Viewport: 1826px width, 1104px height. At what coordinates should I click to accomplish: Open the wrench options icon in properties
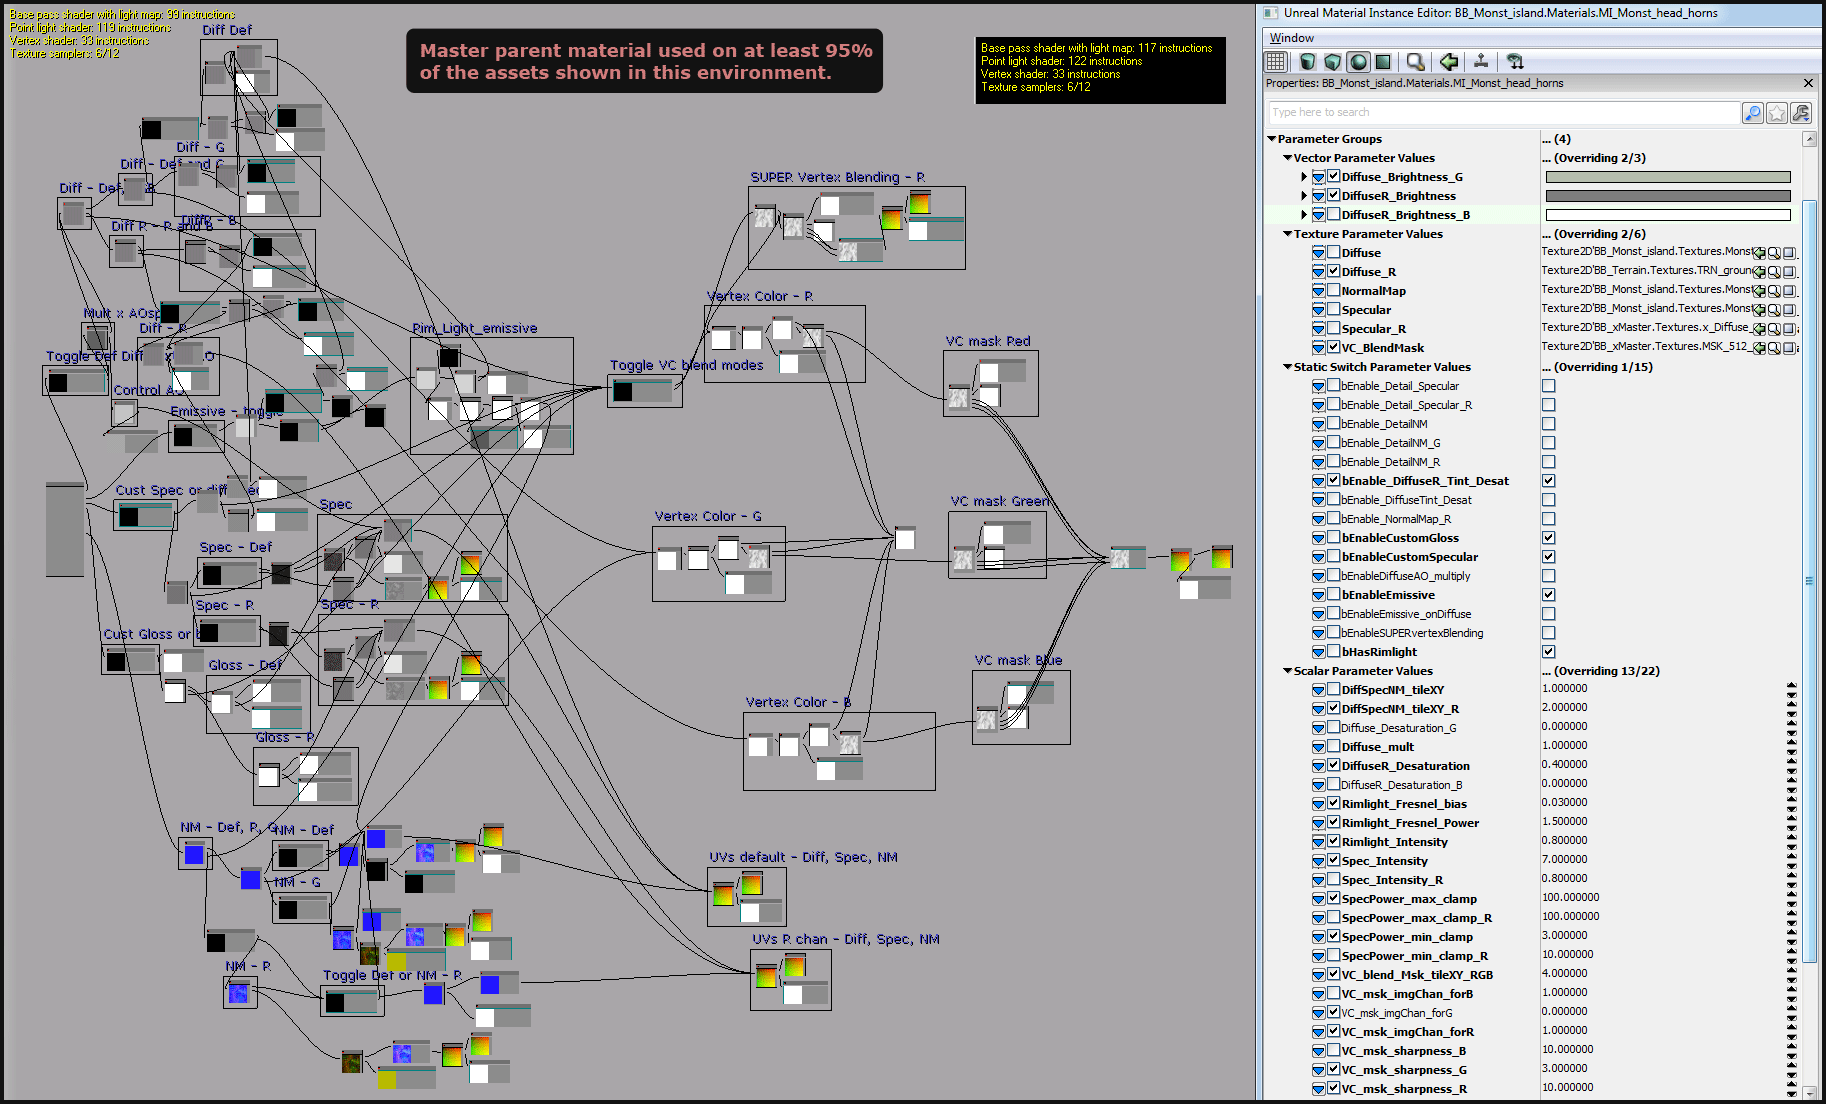1801,113
